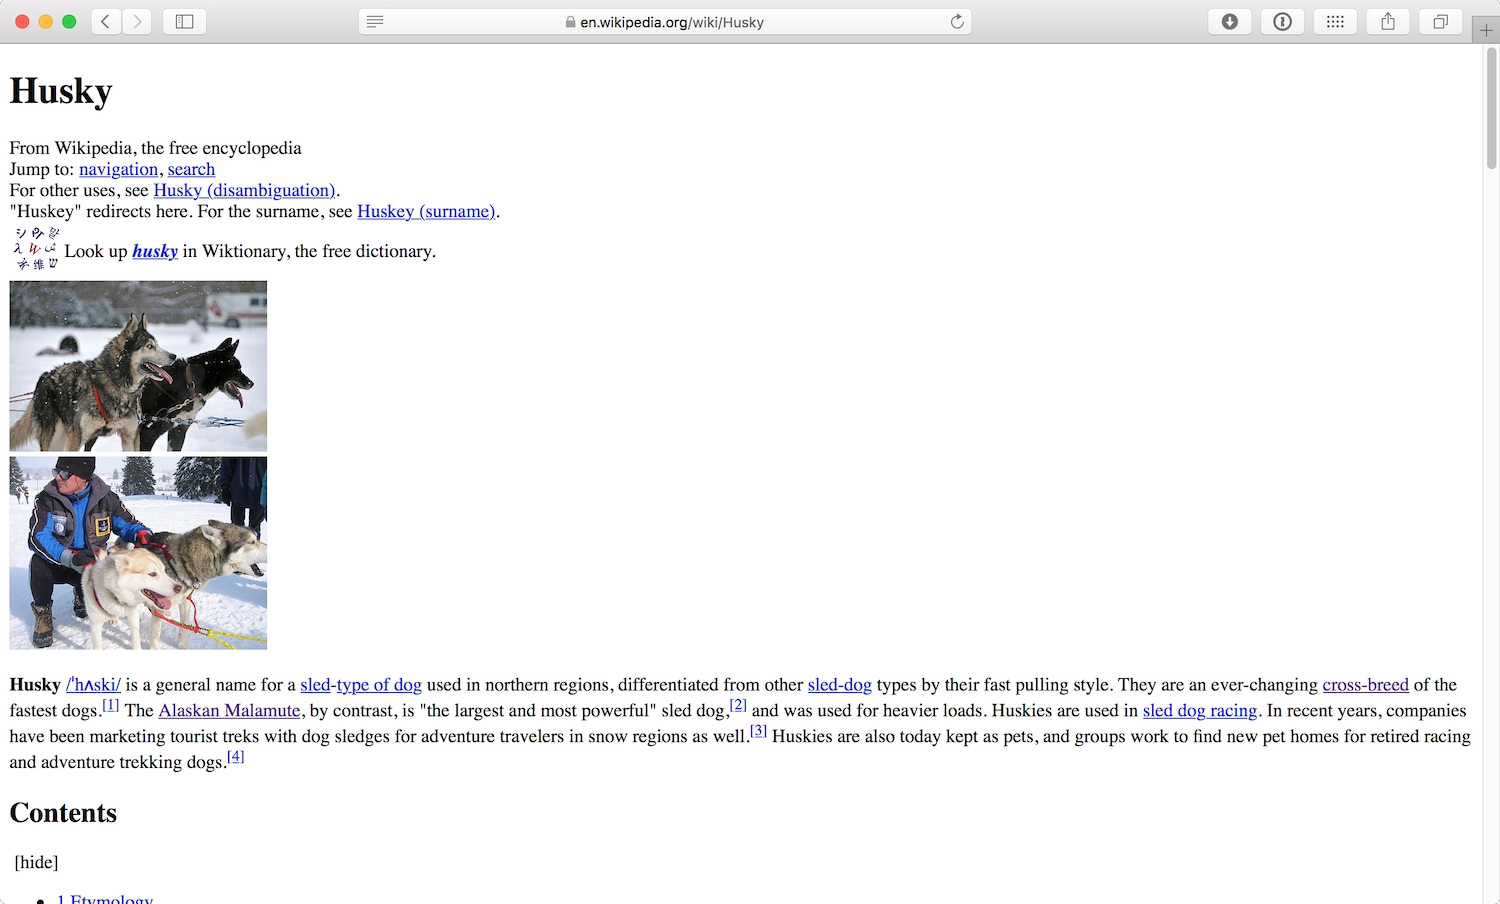Follow the Alaskan Malamute link

coord(229,710)
